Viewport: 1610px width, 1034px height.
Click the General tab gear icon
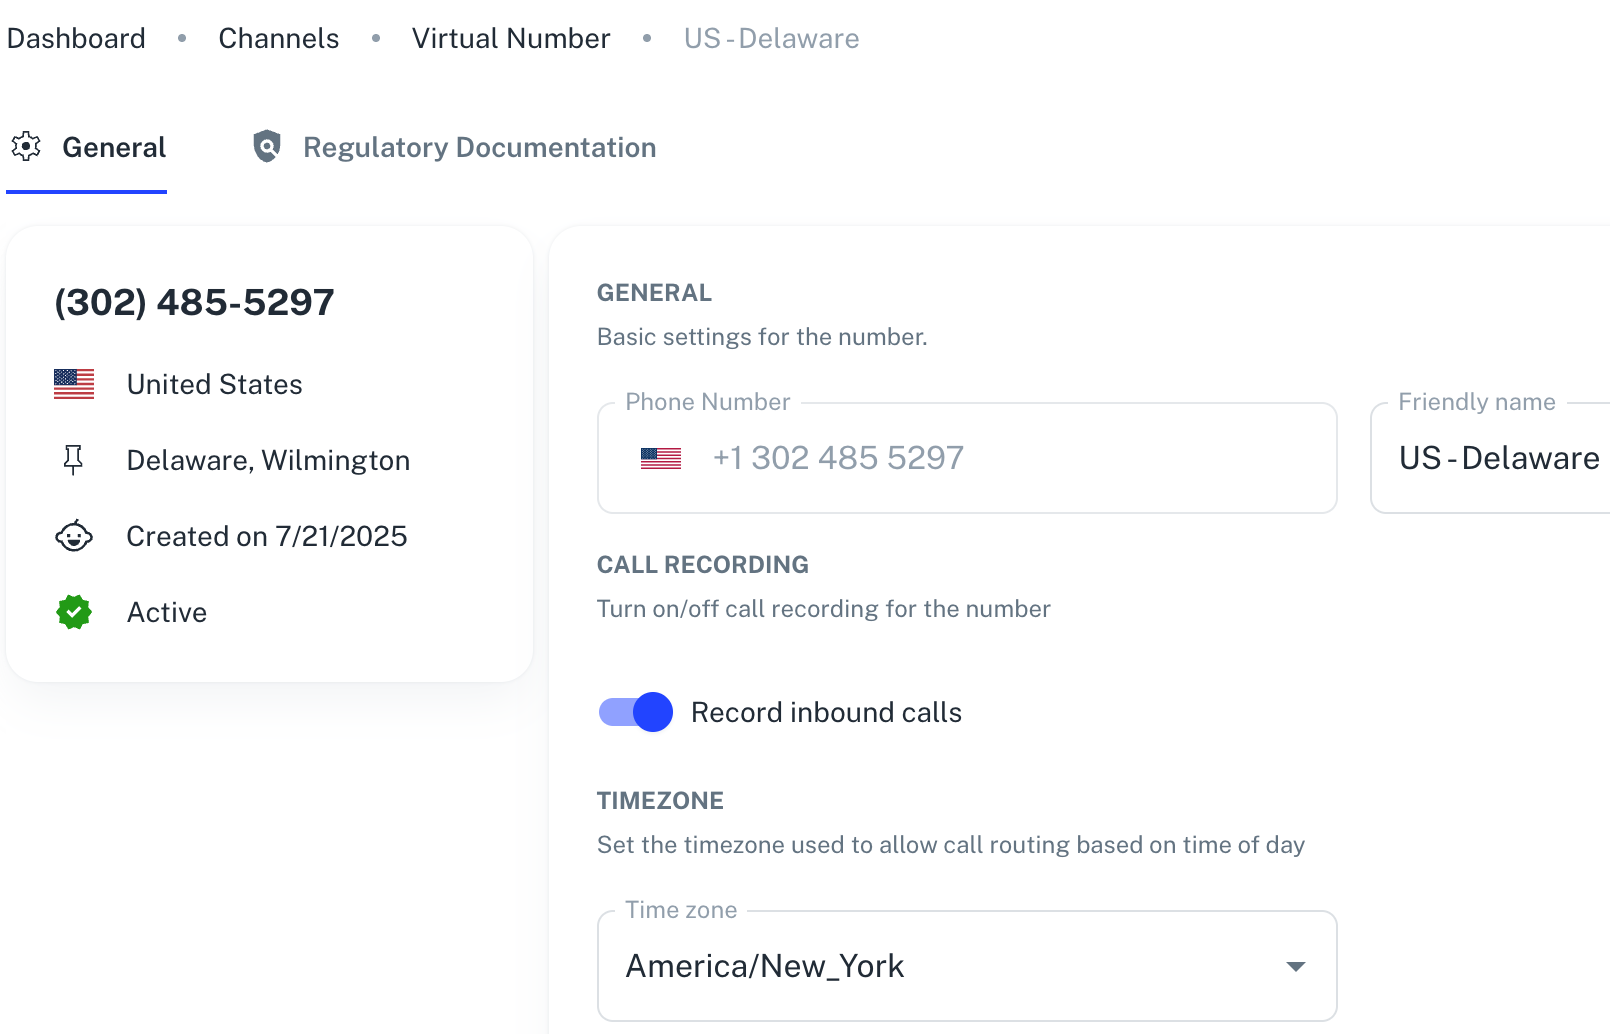(x=26, y=147)
